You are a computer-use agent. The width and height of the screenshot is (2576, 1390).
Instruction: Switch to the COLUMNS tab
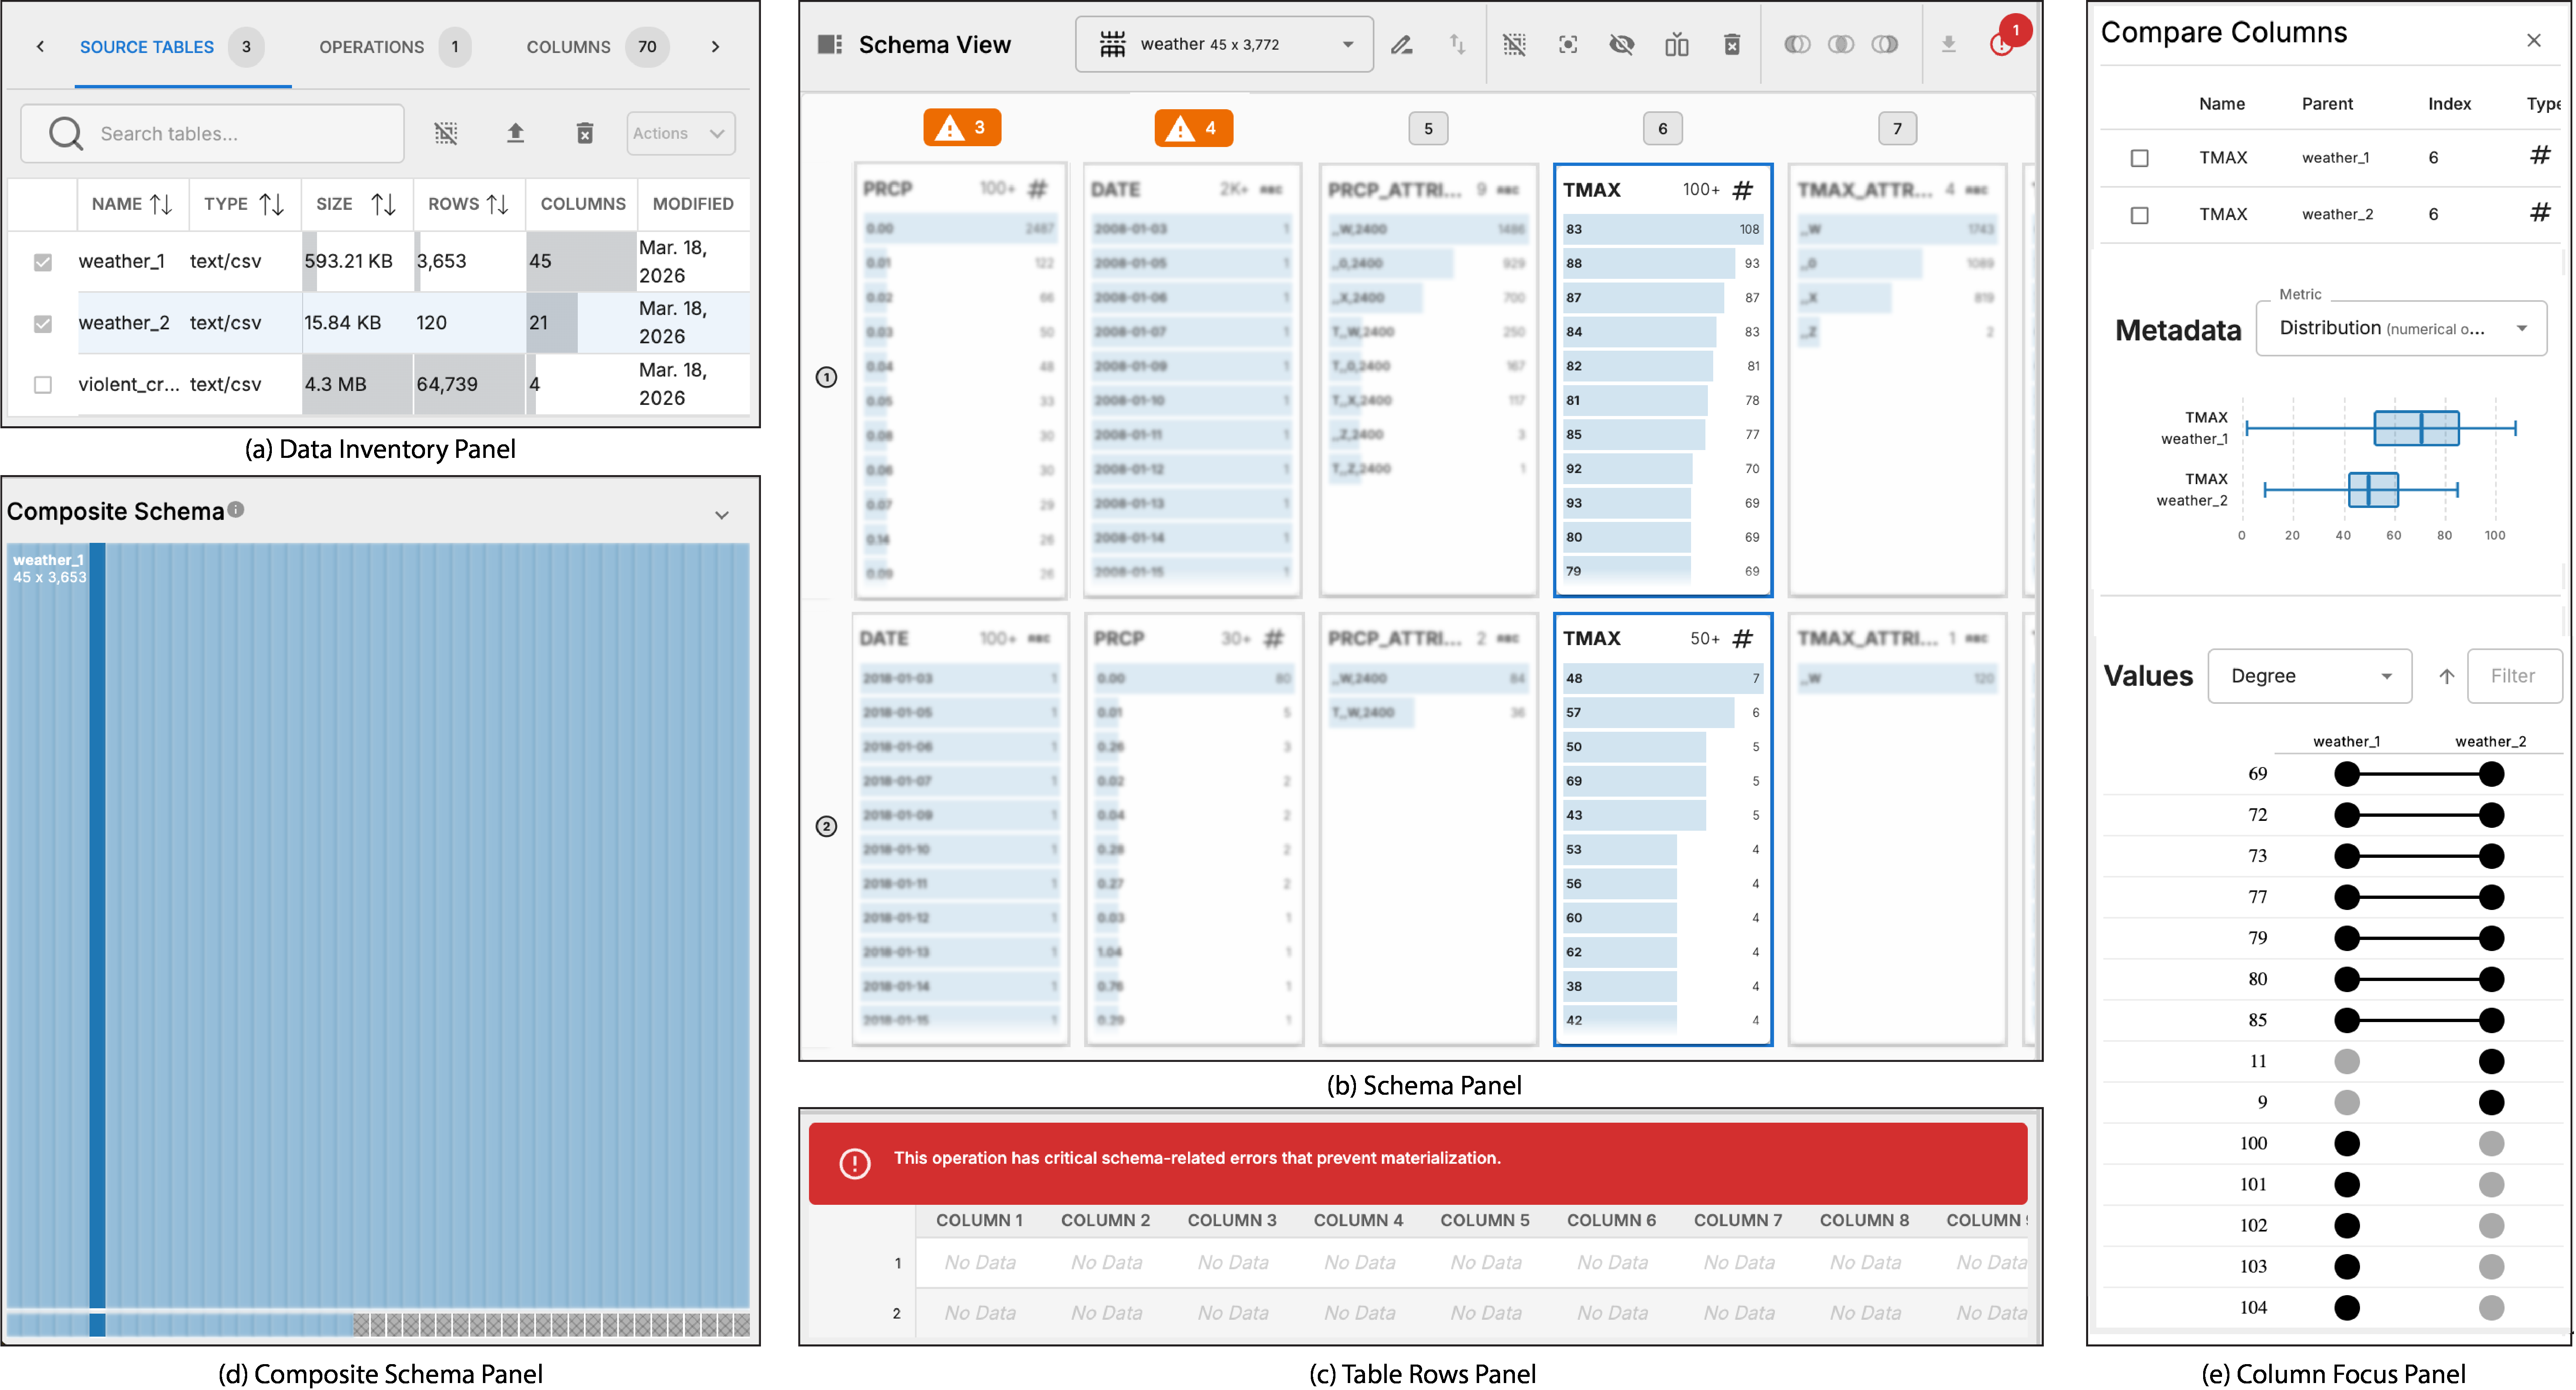tap(597, 46)
